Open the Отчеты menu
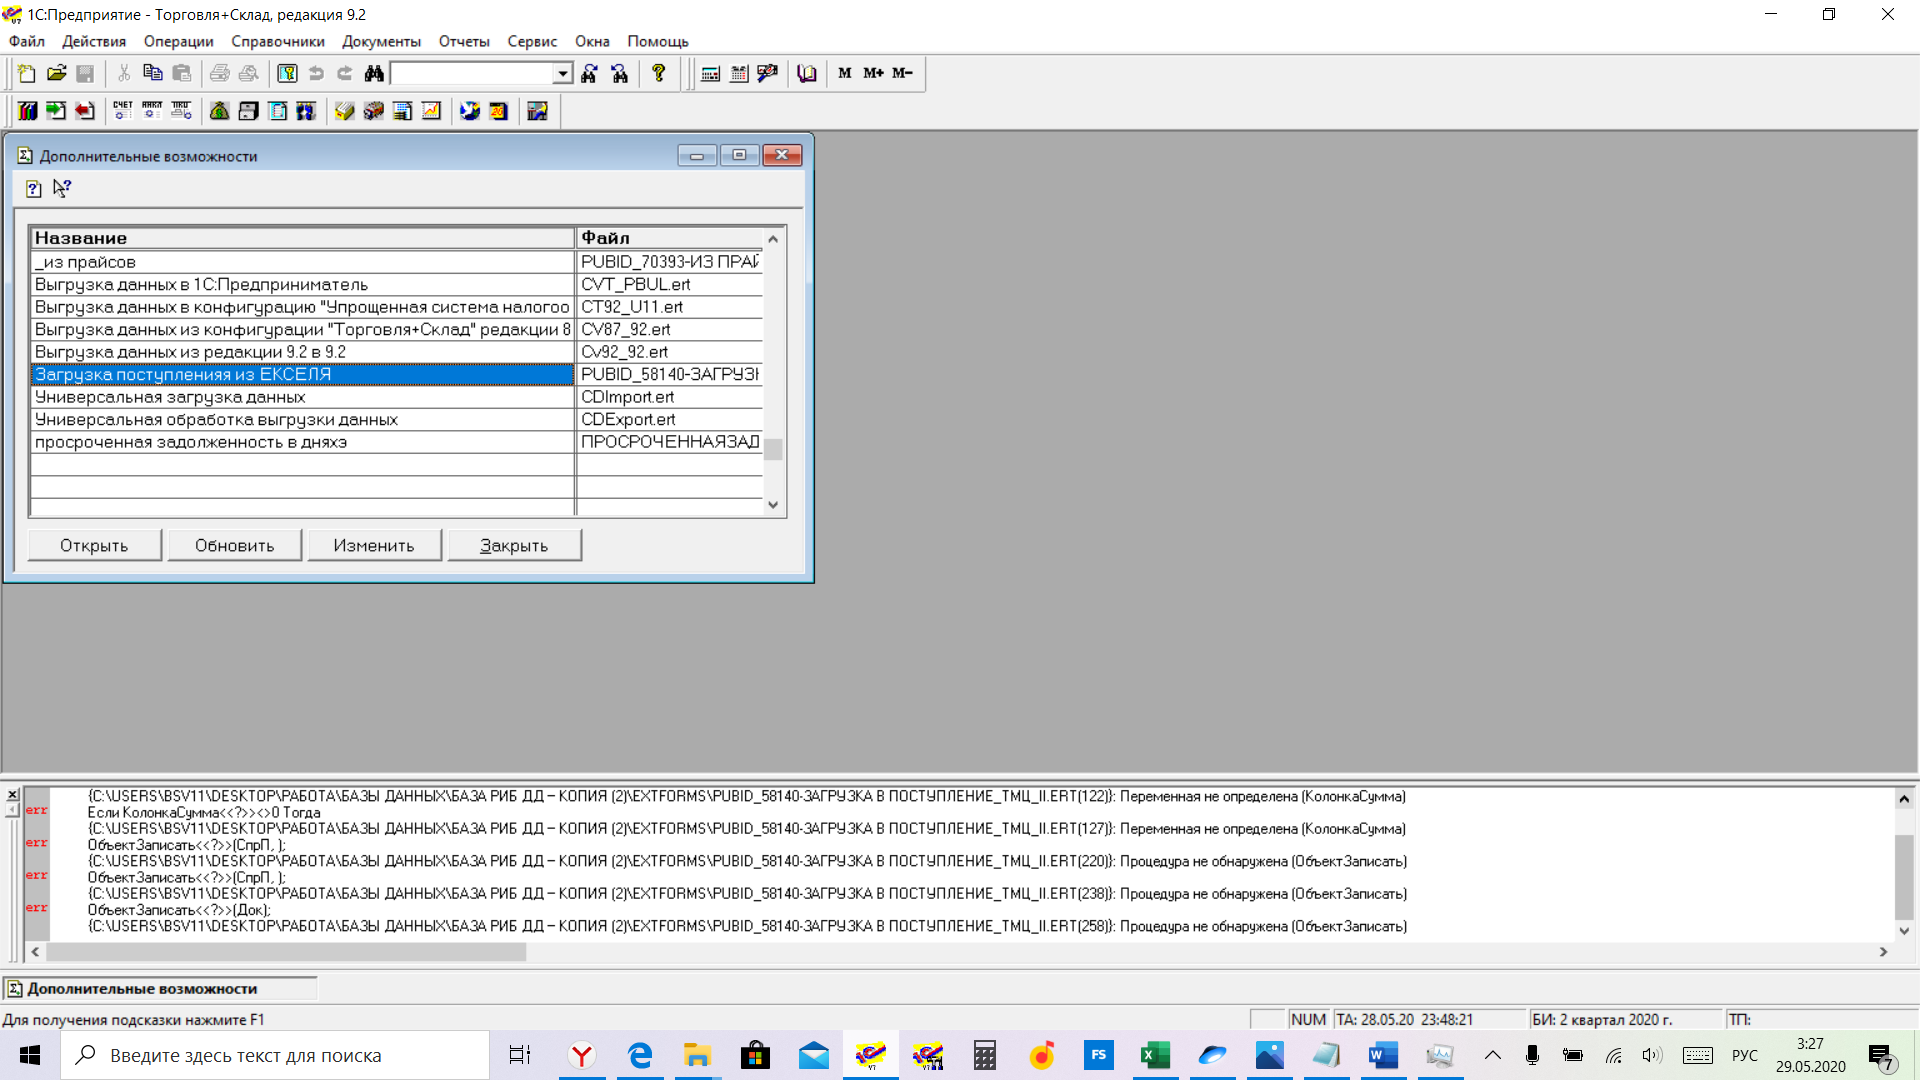Image resolution: width=1920 pixels, height=1080 pixels. click(x=464, y=41)
